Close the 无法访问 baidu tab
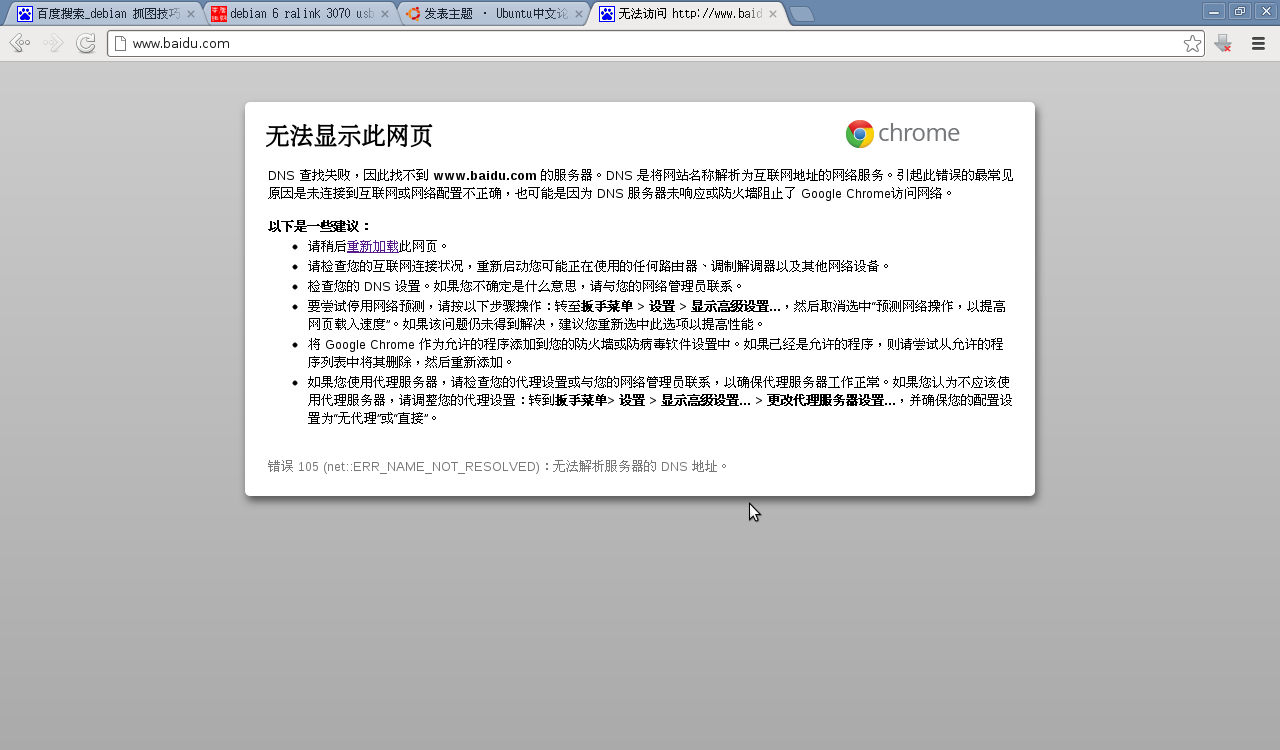Viewport: 1280px width, 750px height. pos(773,14)
